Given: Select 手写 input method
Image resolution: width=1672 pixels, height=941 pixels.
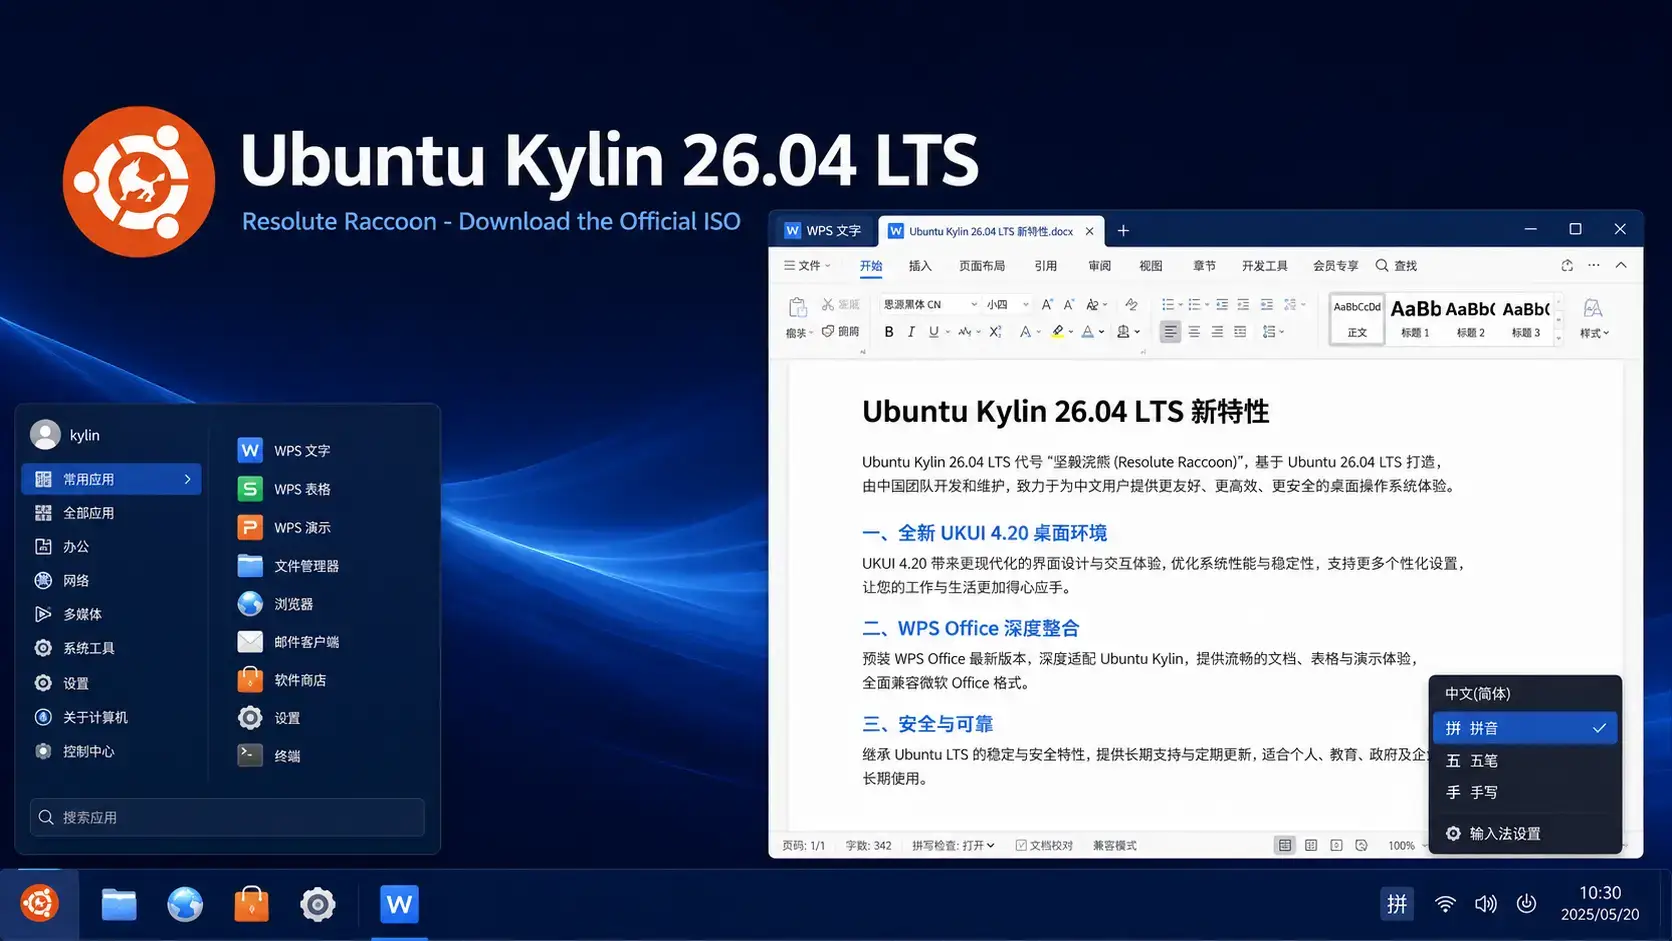Looking at the screenshot, I should (1524, 792).
